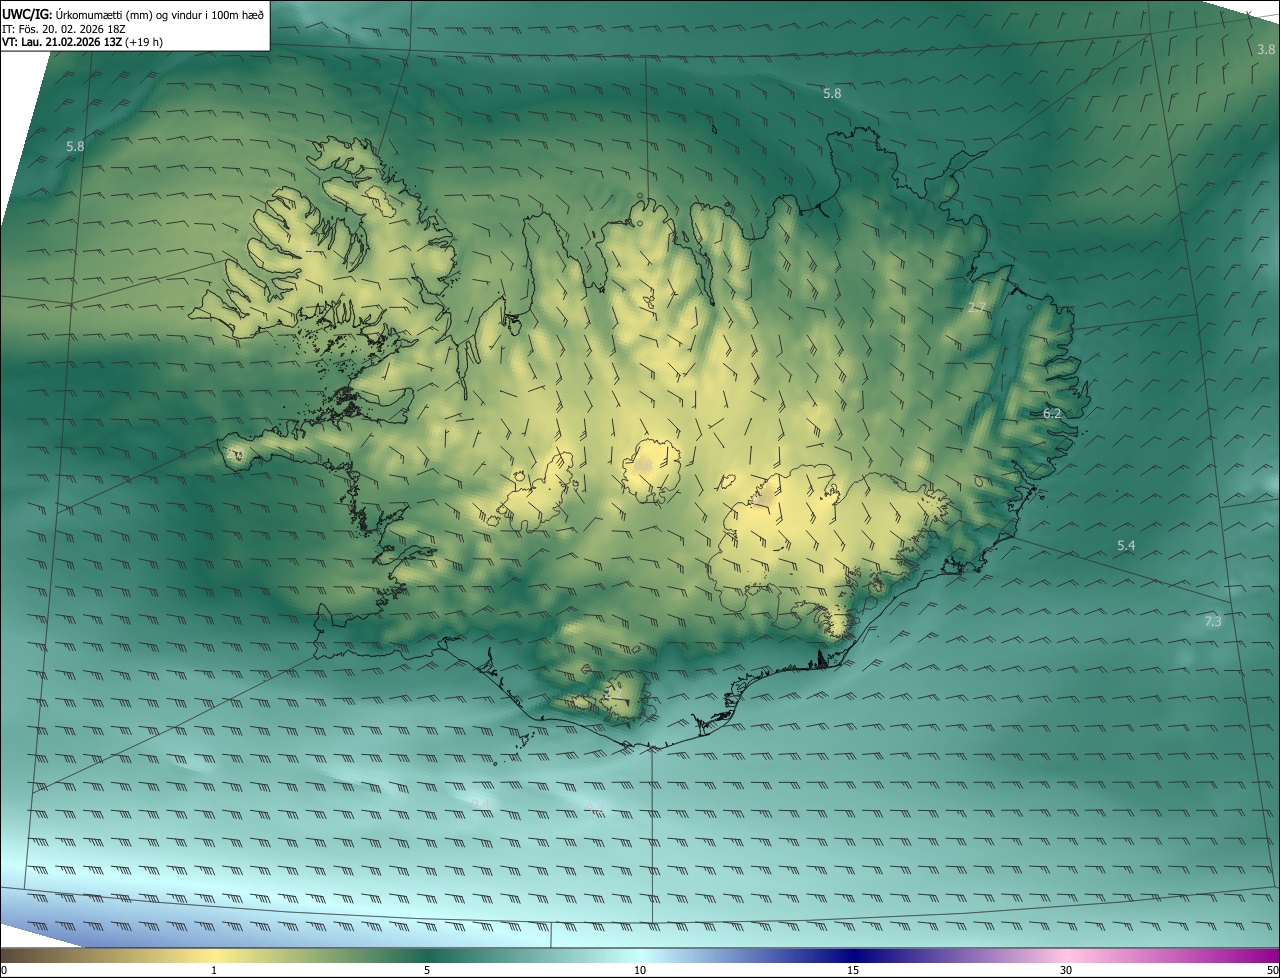Click the 7.3 value label over the southeast sea
The height and width of the screenshot is (978, 1280).
[x=1213, y=621]
